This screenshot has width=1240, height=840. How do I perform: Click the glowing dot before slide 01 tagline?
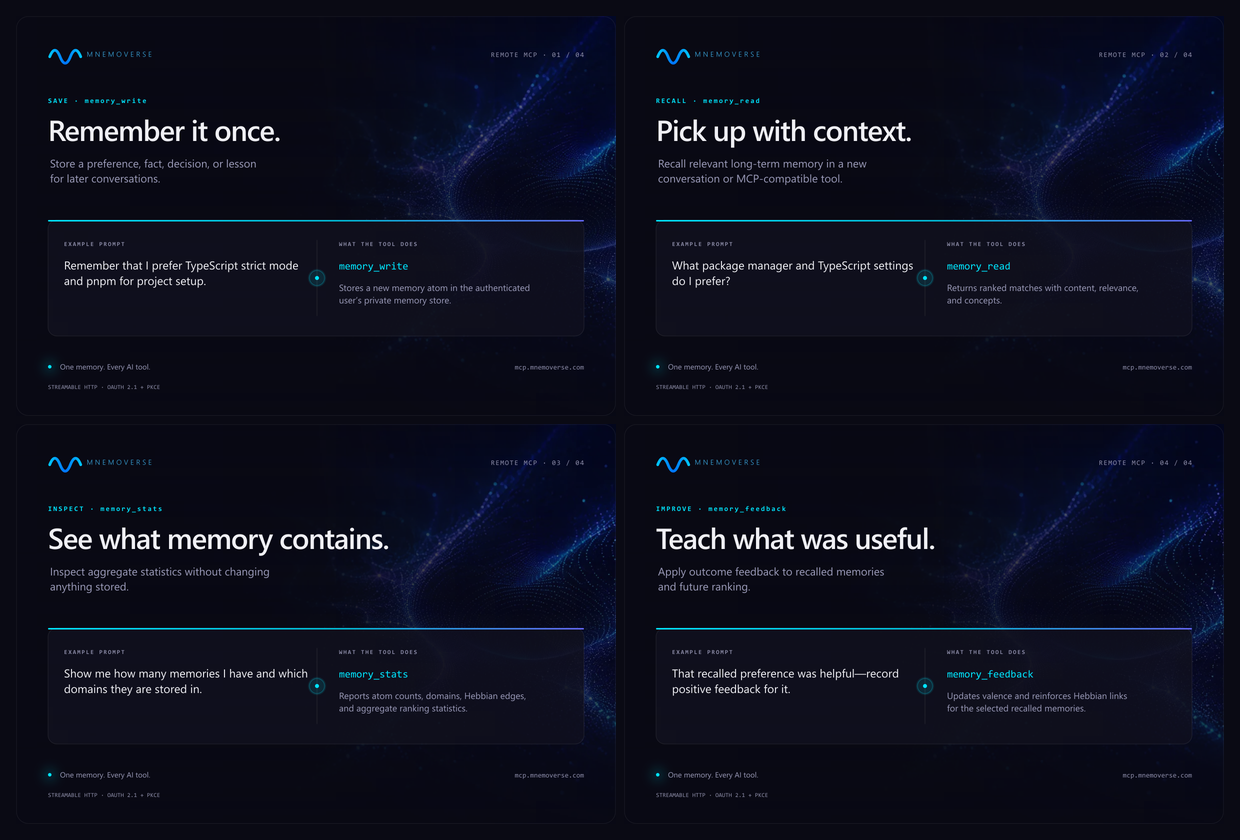tap(50, 367)
